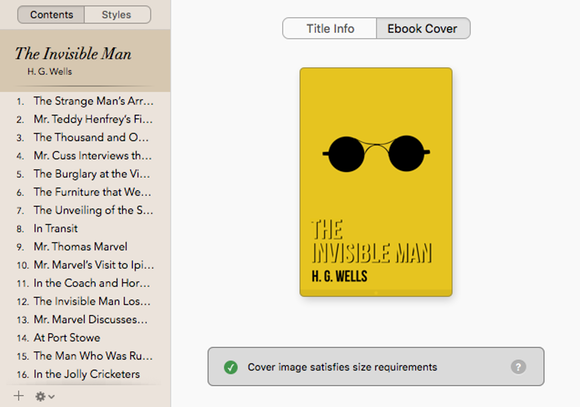This screenshot has height=407, width=580.
Task: Open chapter 13 Mr. Marvel Discusses...
Action: pos(85,319)
